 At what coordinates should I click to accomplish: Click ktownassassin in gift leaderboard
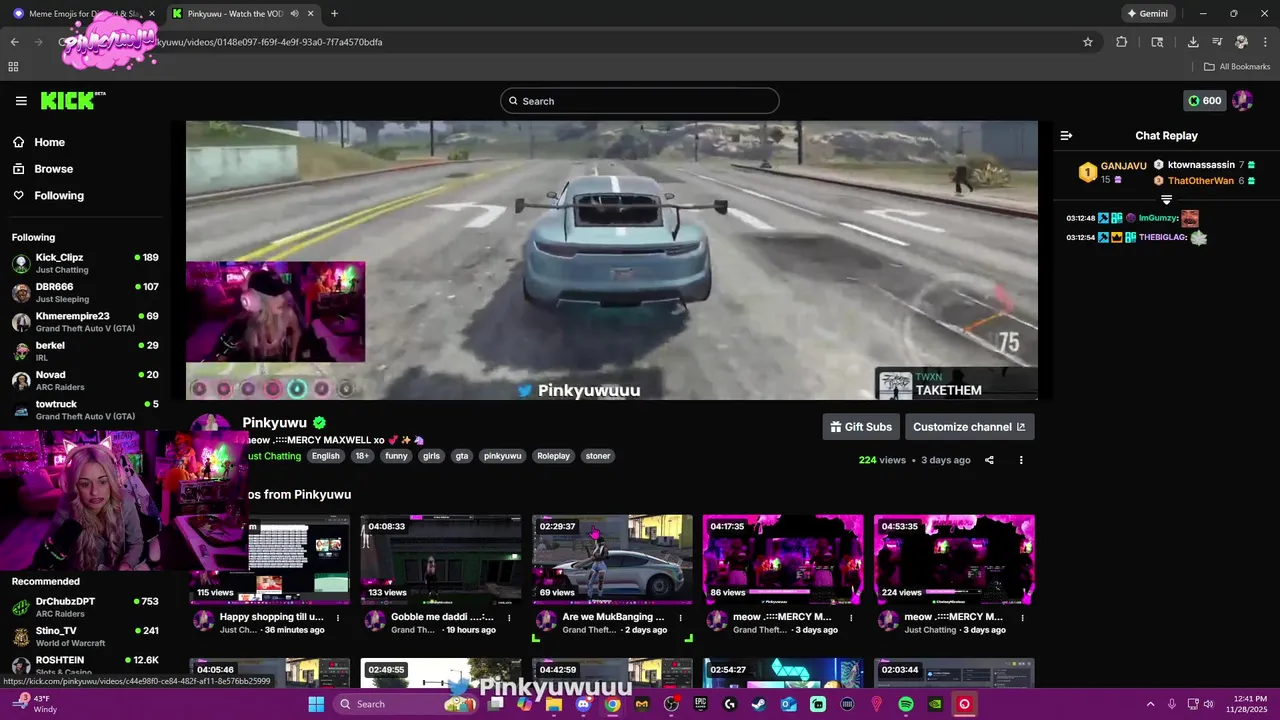1201,165
